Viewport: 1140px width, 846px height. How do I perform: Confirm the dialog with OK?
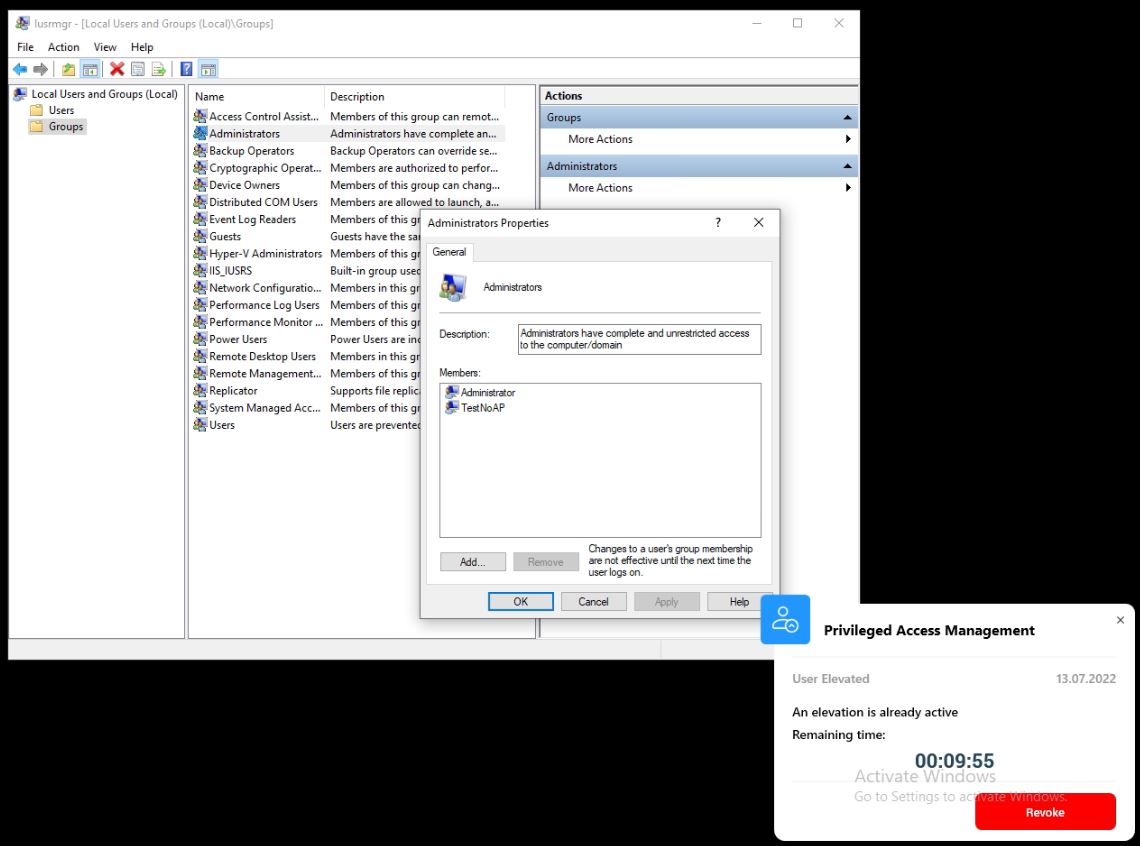coord(521,602)
